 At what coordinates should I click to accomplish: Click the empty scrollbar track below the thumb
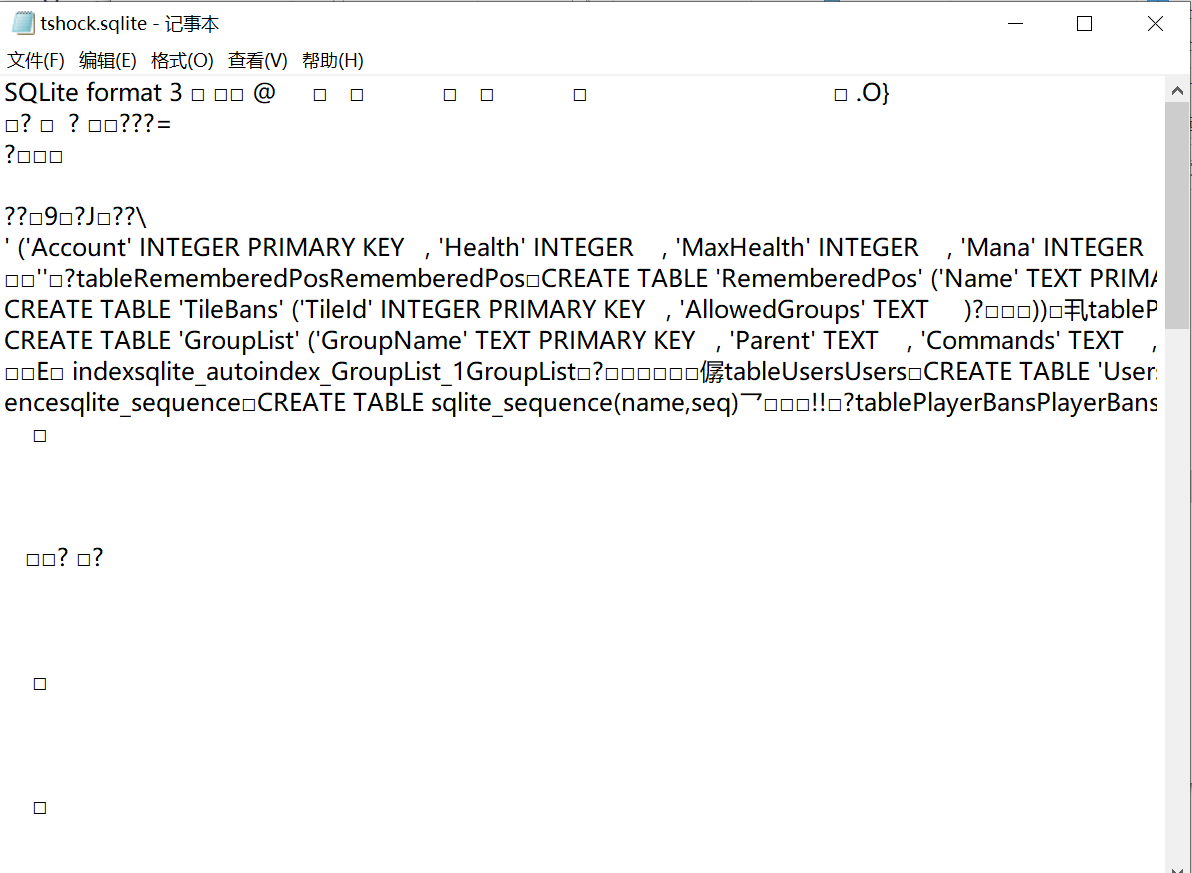click(1177, 600)
